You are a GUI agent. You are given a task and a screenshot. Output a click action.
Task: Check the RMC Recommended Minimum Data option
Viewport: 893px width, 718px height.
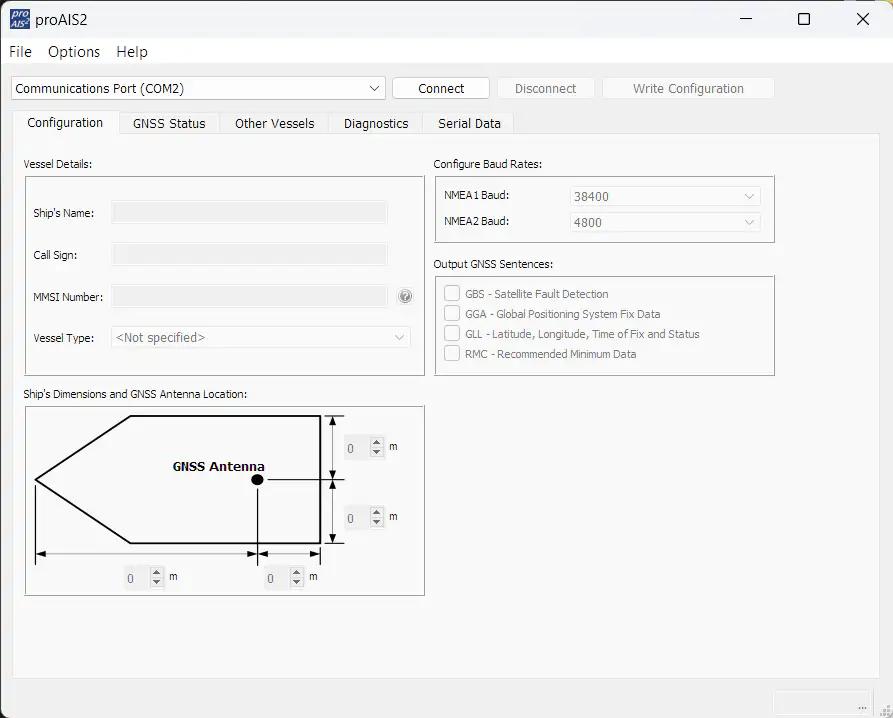(452, 354)
